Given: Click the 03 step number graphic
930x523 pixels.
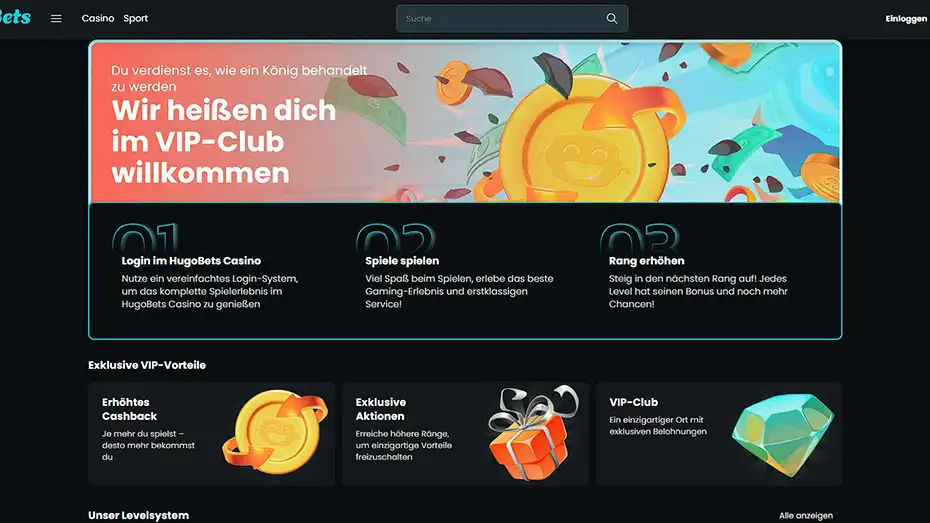Looking at the screenshot, I should (639, 237).
